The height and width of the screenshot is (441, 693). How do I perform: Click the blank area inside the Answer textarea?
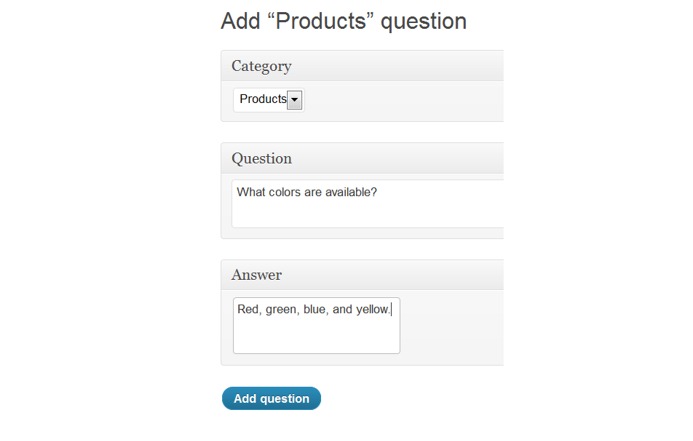316,337
